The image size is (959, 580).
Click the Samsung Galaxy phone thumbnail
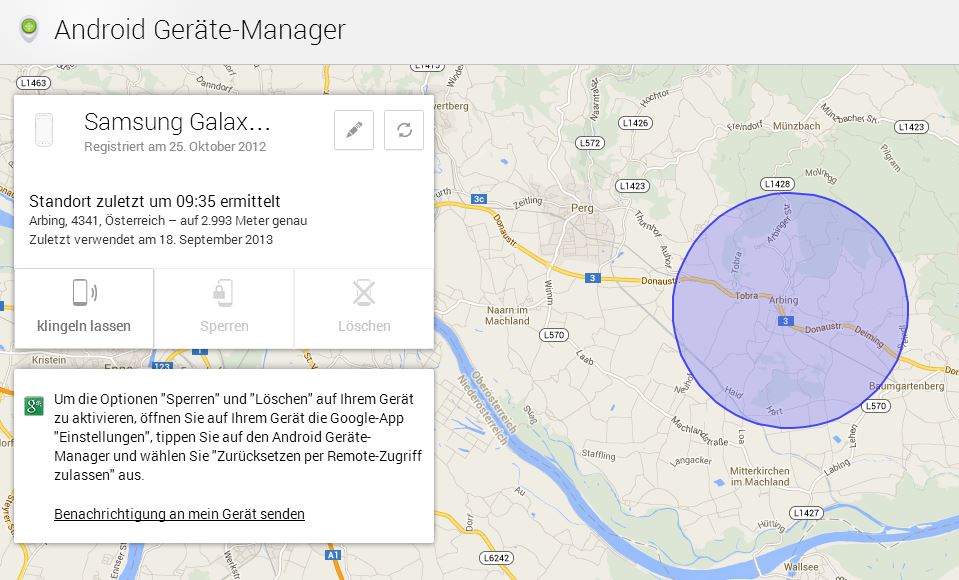45,130
